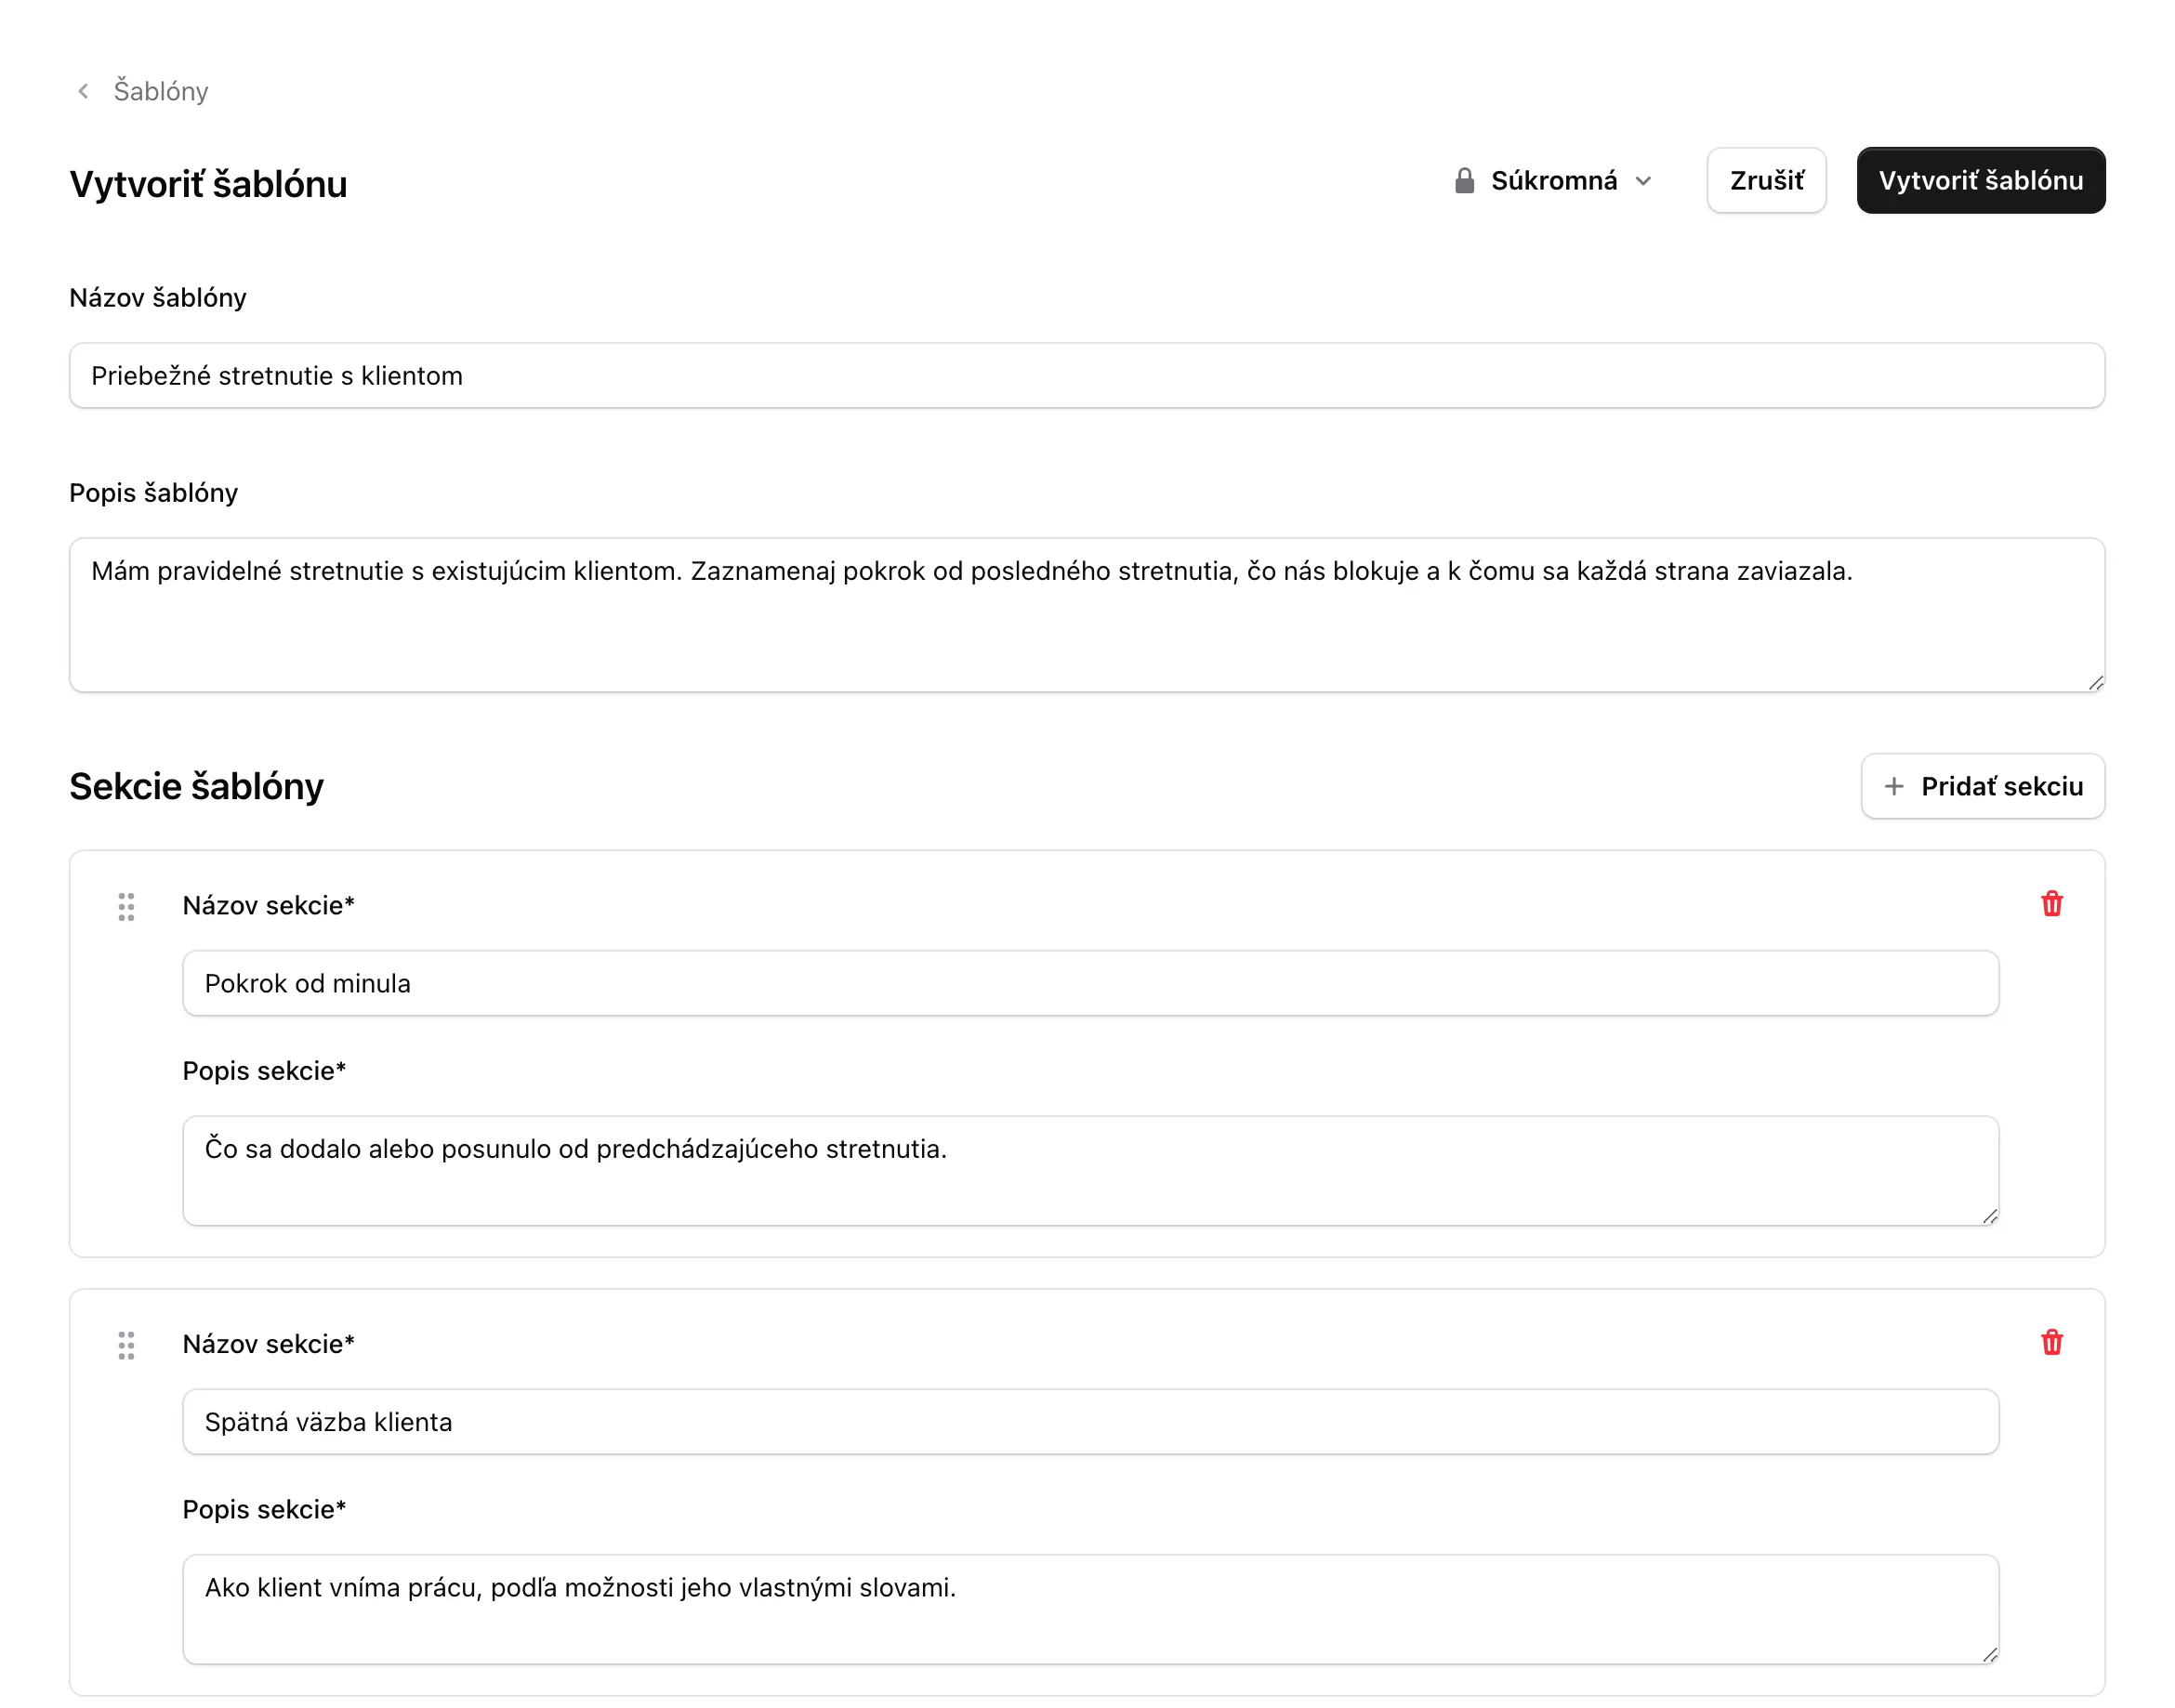Click the section name field Spätná väzba klienta

(1090, 1421)
